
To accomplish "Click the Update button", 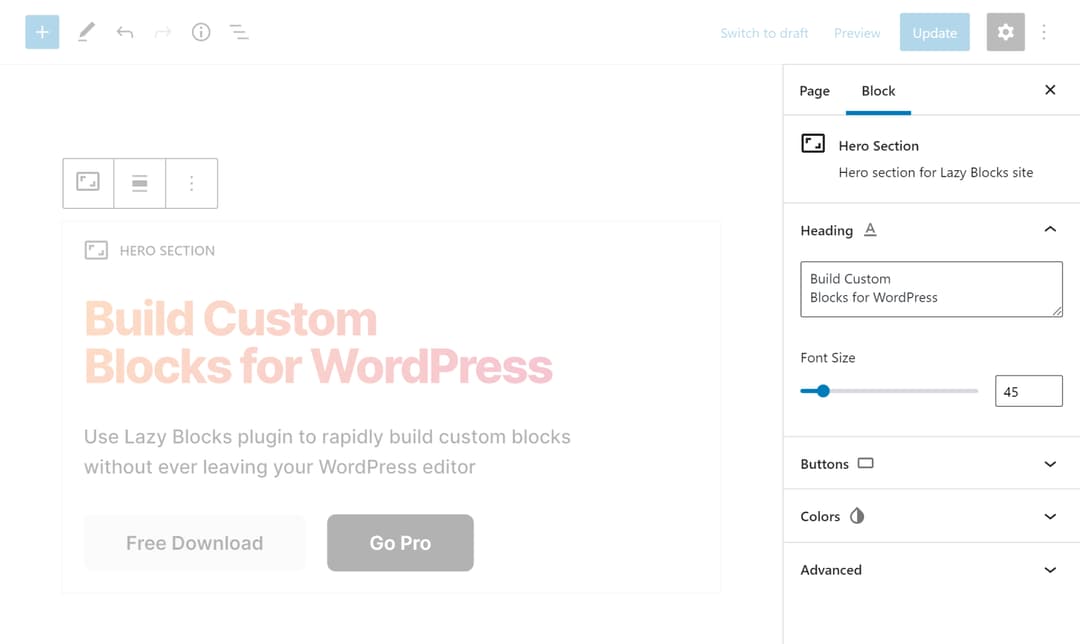I will point(934,31).
